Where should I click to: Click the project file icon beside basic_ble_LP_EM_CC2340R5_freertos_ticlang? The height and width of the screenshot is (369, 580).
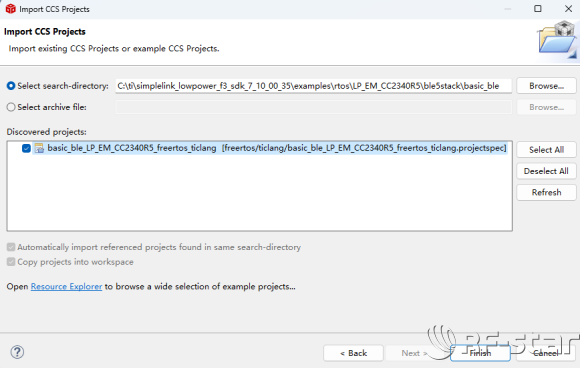[x=39, y=148]
